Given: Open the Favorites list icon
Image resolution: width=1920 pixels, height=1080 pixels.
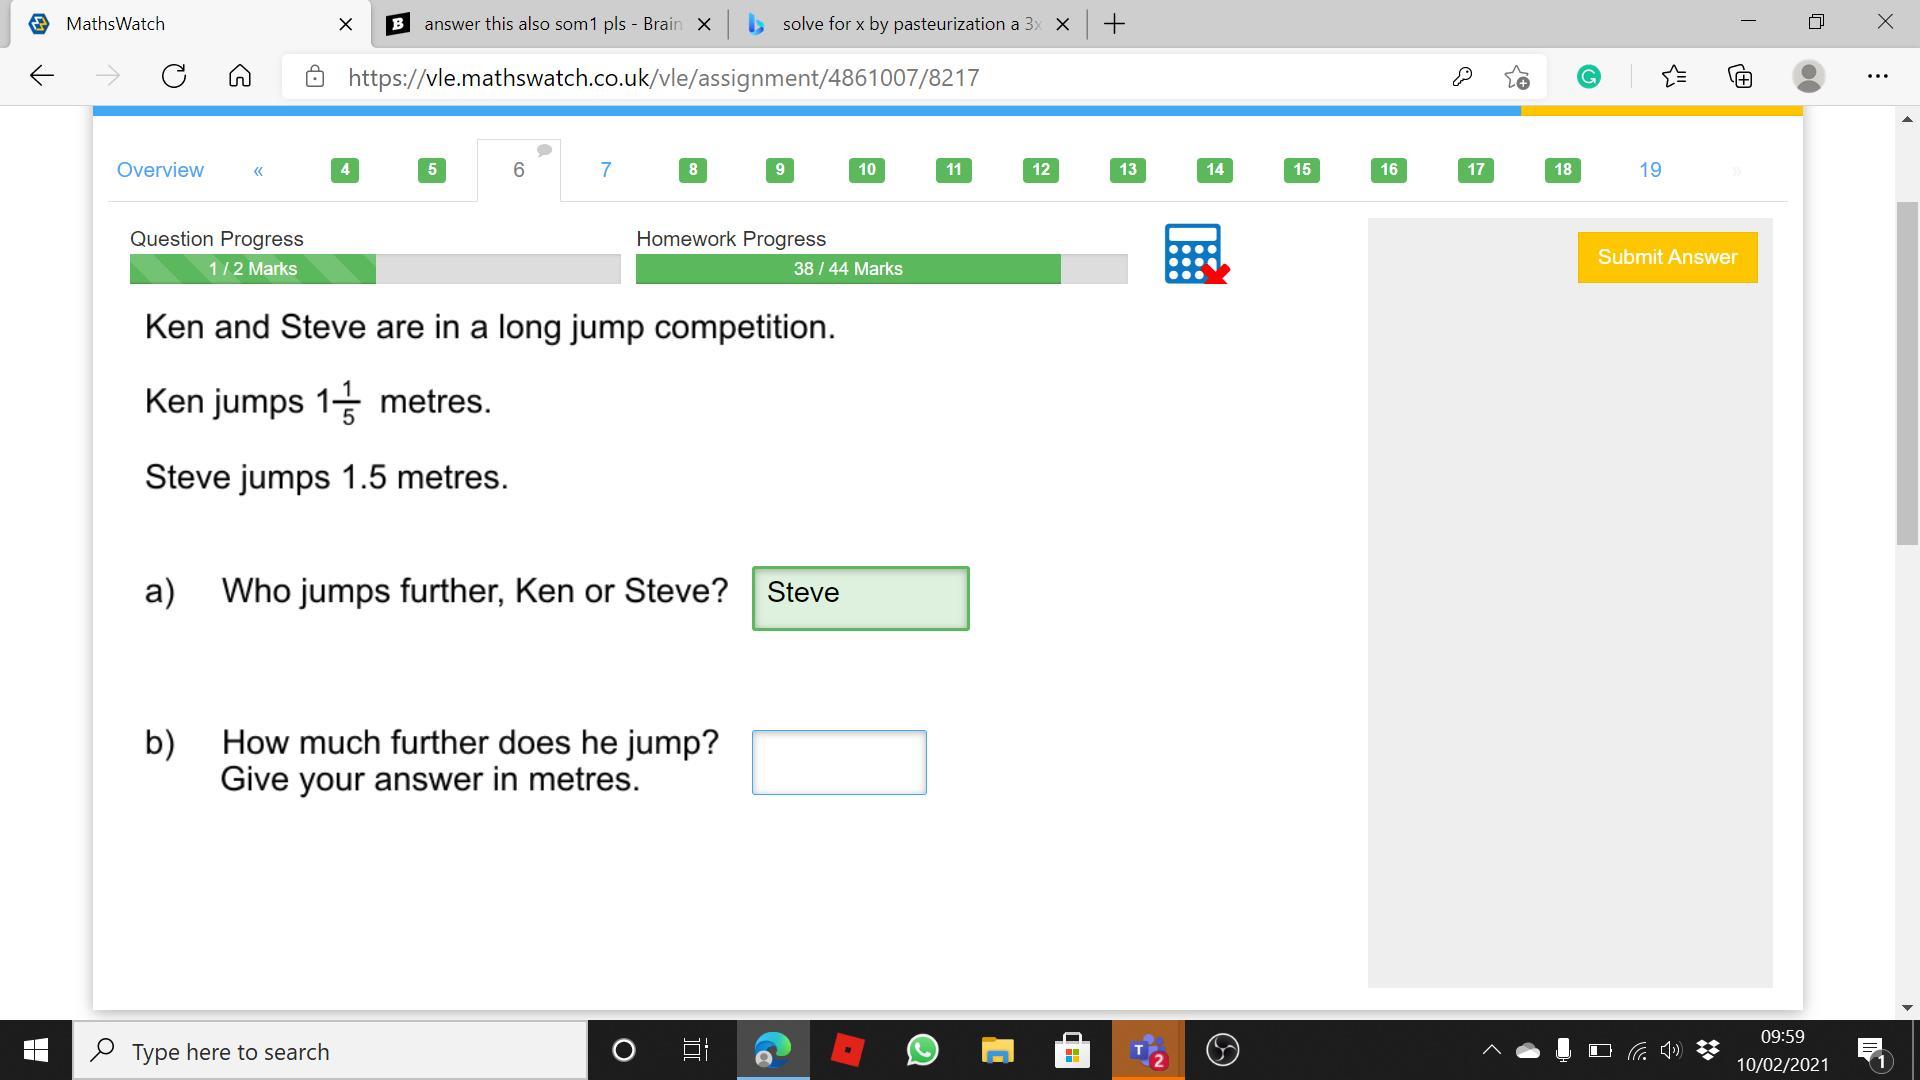Looking at the screenshot, I should [1674, 77].
